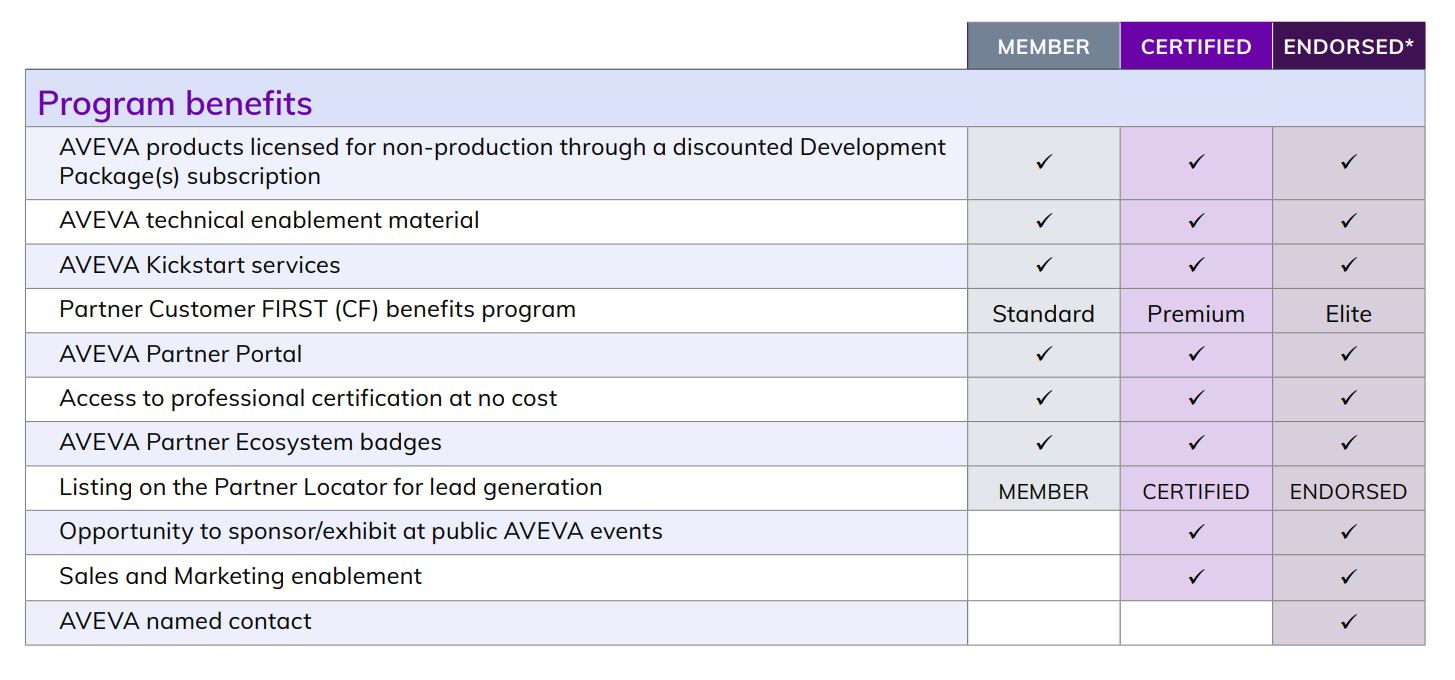Click the MEMBER column header
This screenshot has height=680, width=1455.
[x=1043, y=47]
